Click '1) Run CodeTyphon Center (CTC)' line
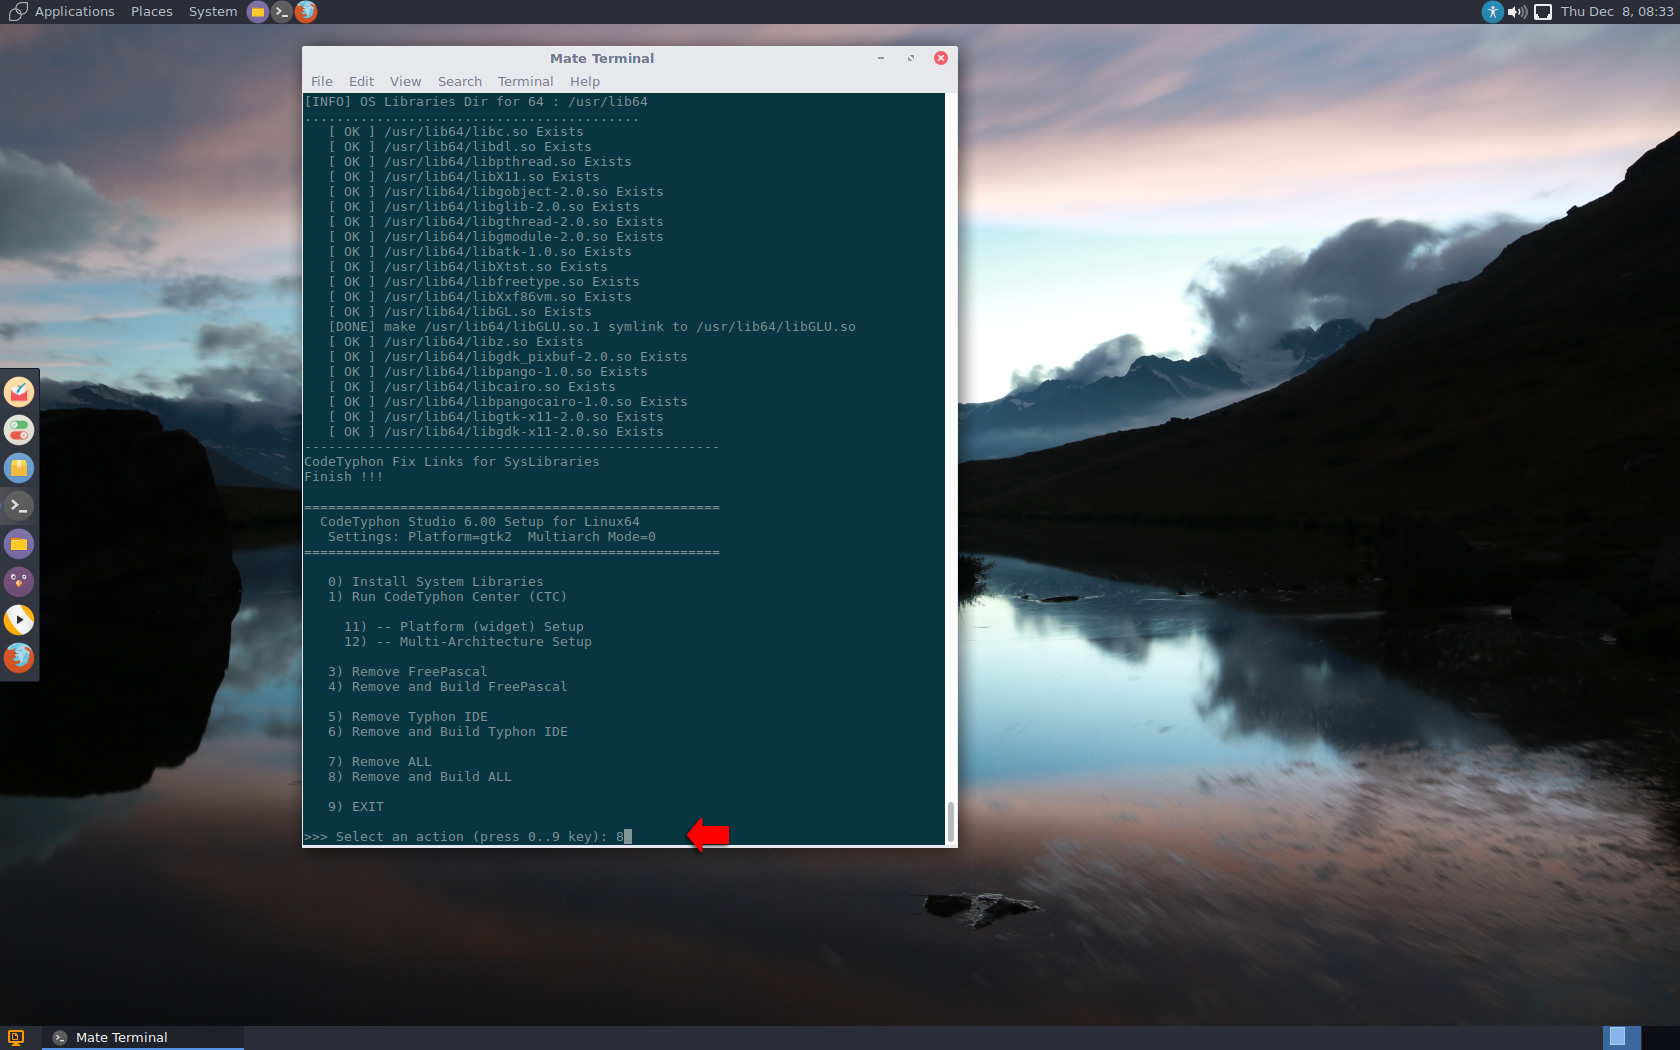This screenshot has width=1680, height=1050. coord(448,597)
